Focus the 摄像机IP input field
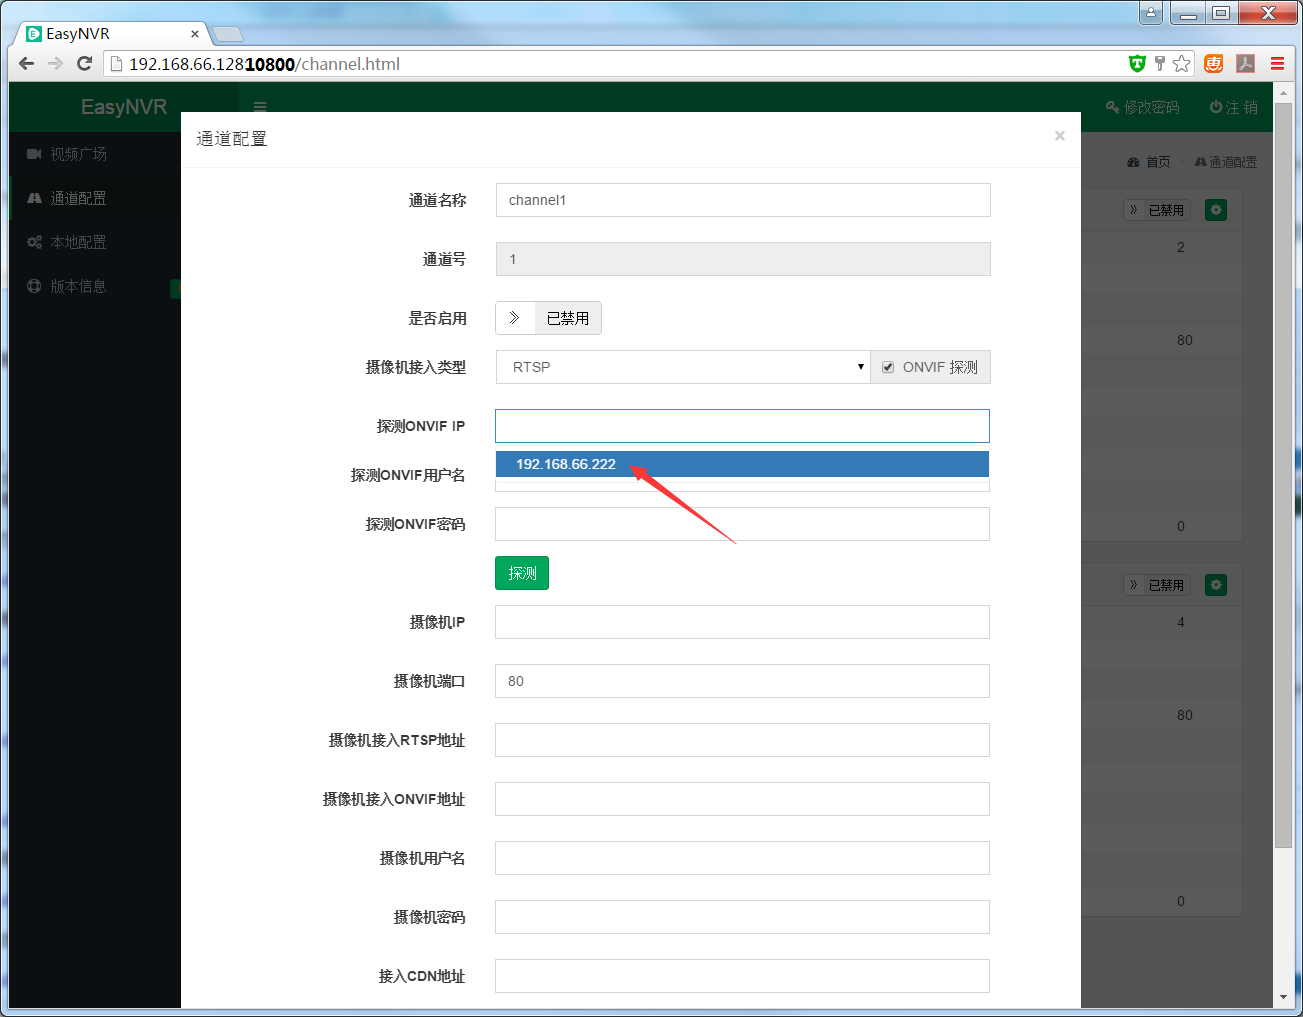This screenshot has height=1017, width=1303. point(742,622)
